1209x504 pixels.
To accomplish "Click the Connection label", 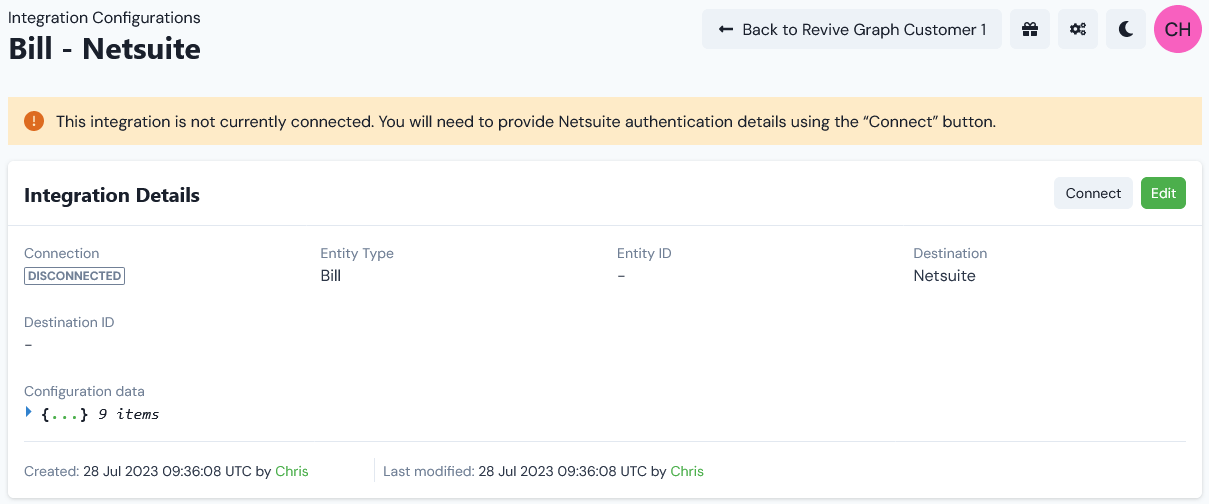I will pyautogui.click(x=62, y=253).
